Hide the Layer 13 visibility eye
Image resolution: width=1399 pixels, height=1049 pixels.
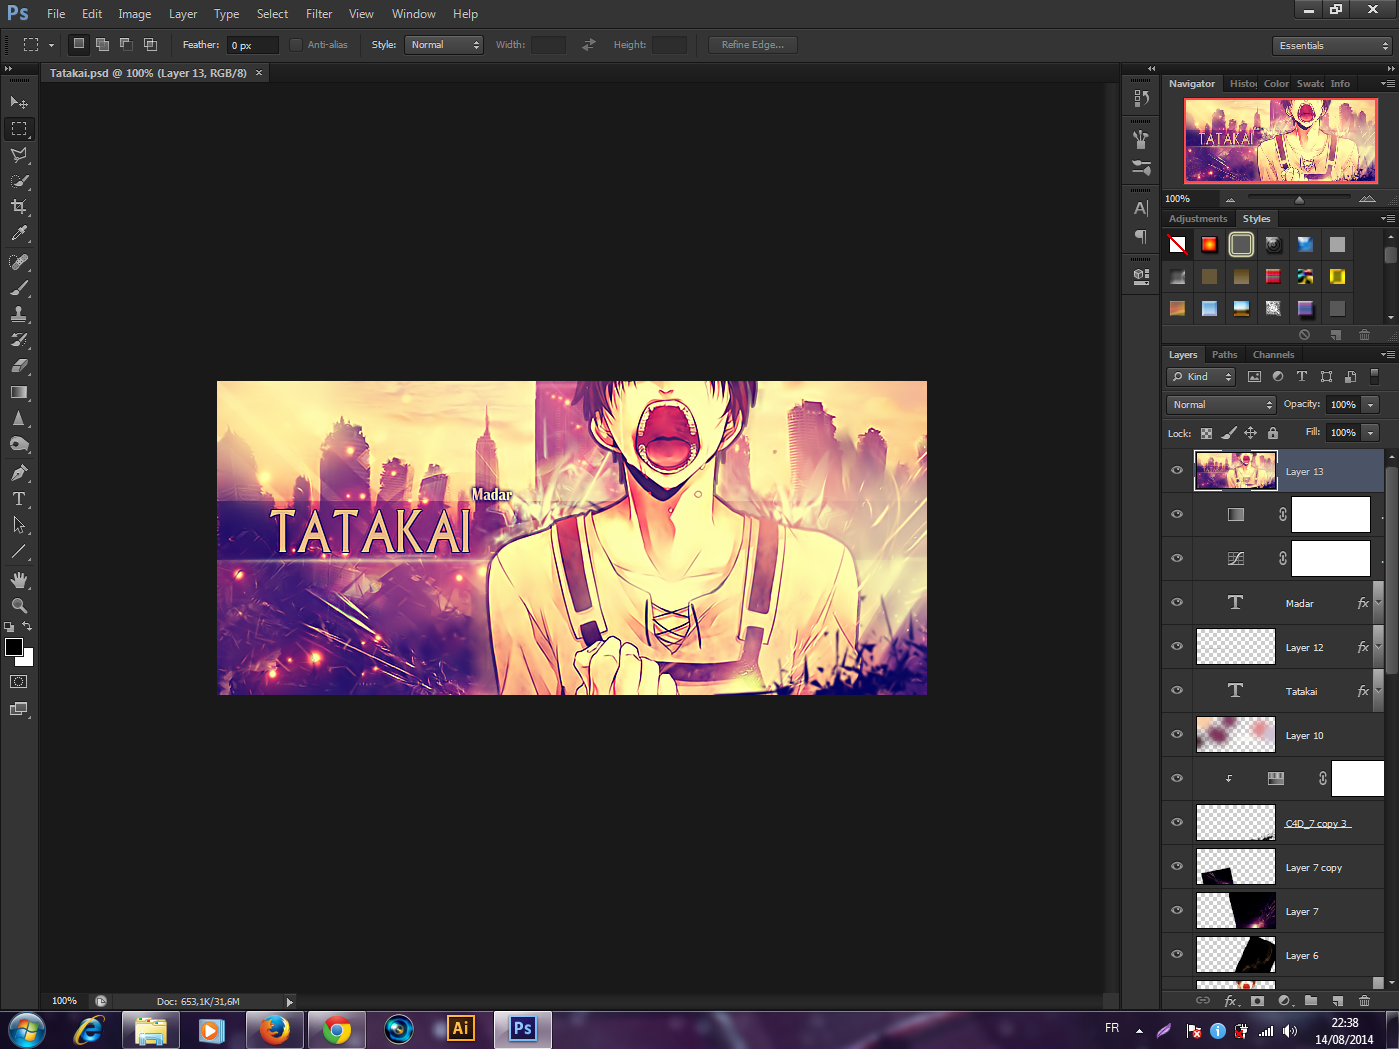(1177, 471)
